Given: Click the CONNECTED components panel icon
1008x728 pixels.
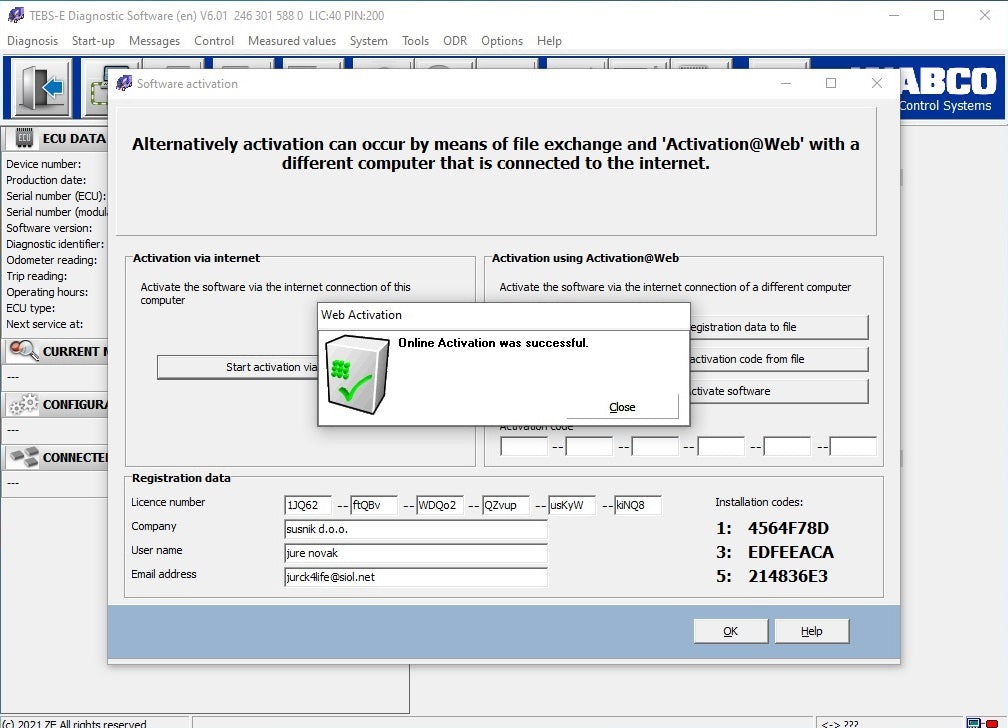Looking at the screenshot, I should click(24, 457).
